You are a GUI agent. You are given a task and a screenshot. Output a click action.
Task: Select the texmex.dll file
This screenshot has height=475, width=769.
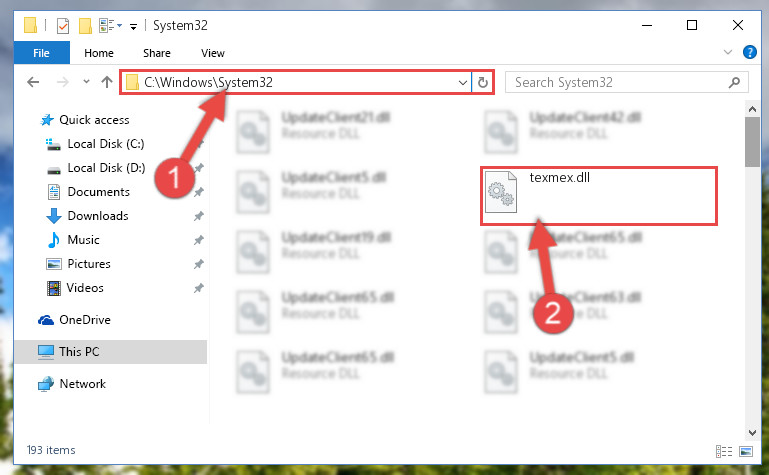(x=599, y=196)
